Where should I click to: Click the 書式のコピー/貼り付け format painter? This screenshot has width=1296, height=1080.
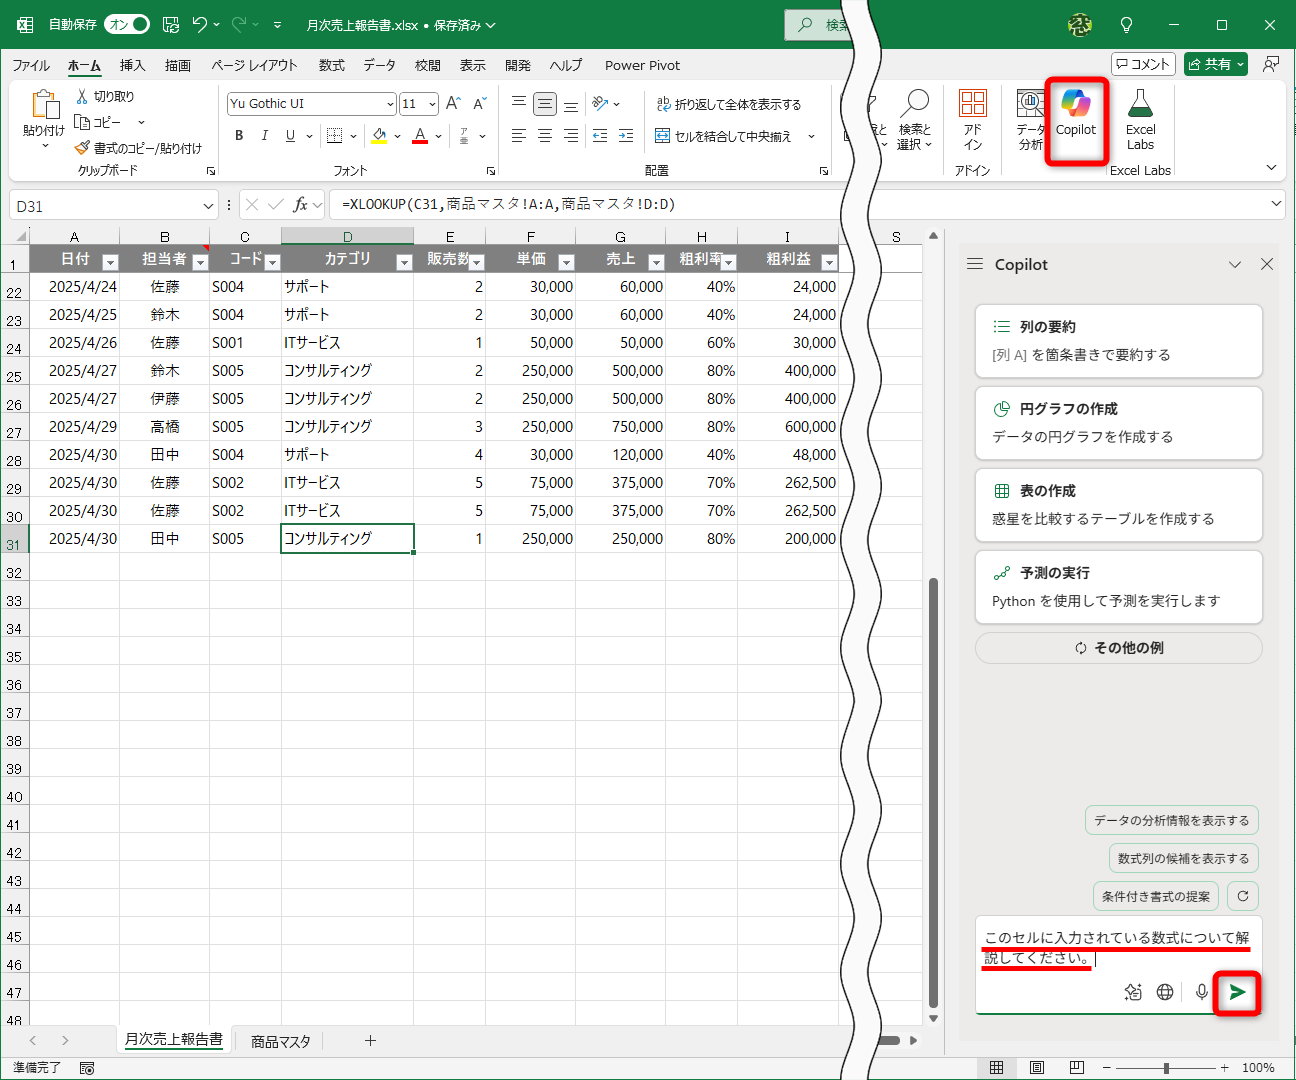(138, 148)
